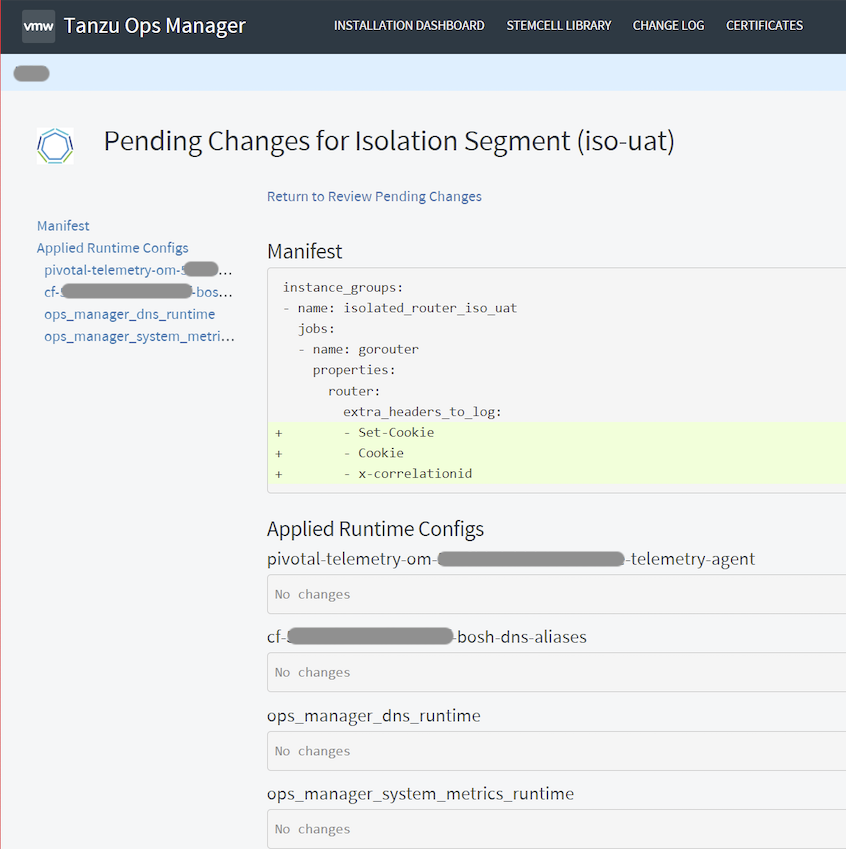Click 'No changes' under telemetry-agent
846x849 pixels.
[313, 595]
